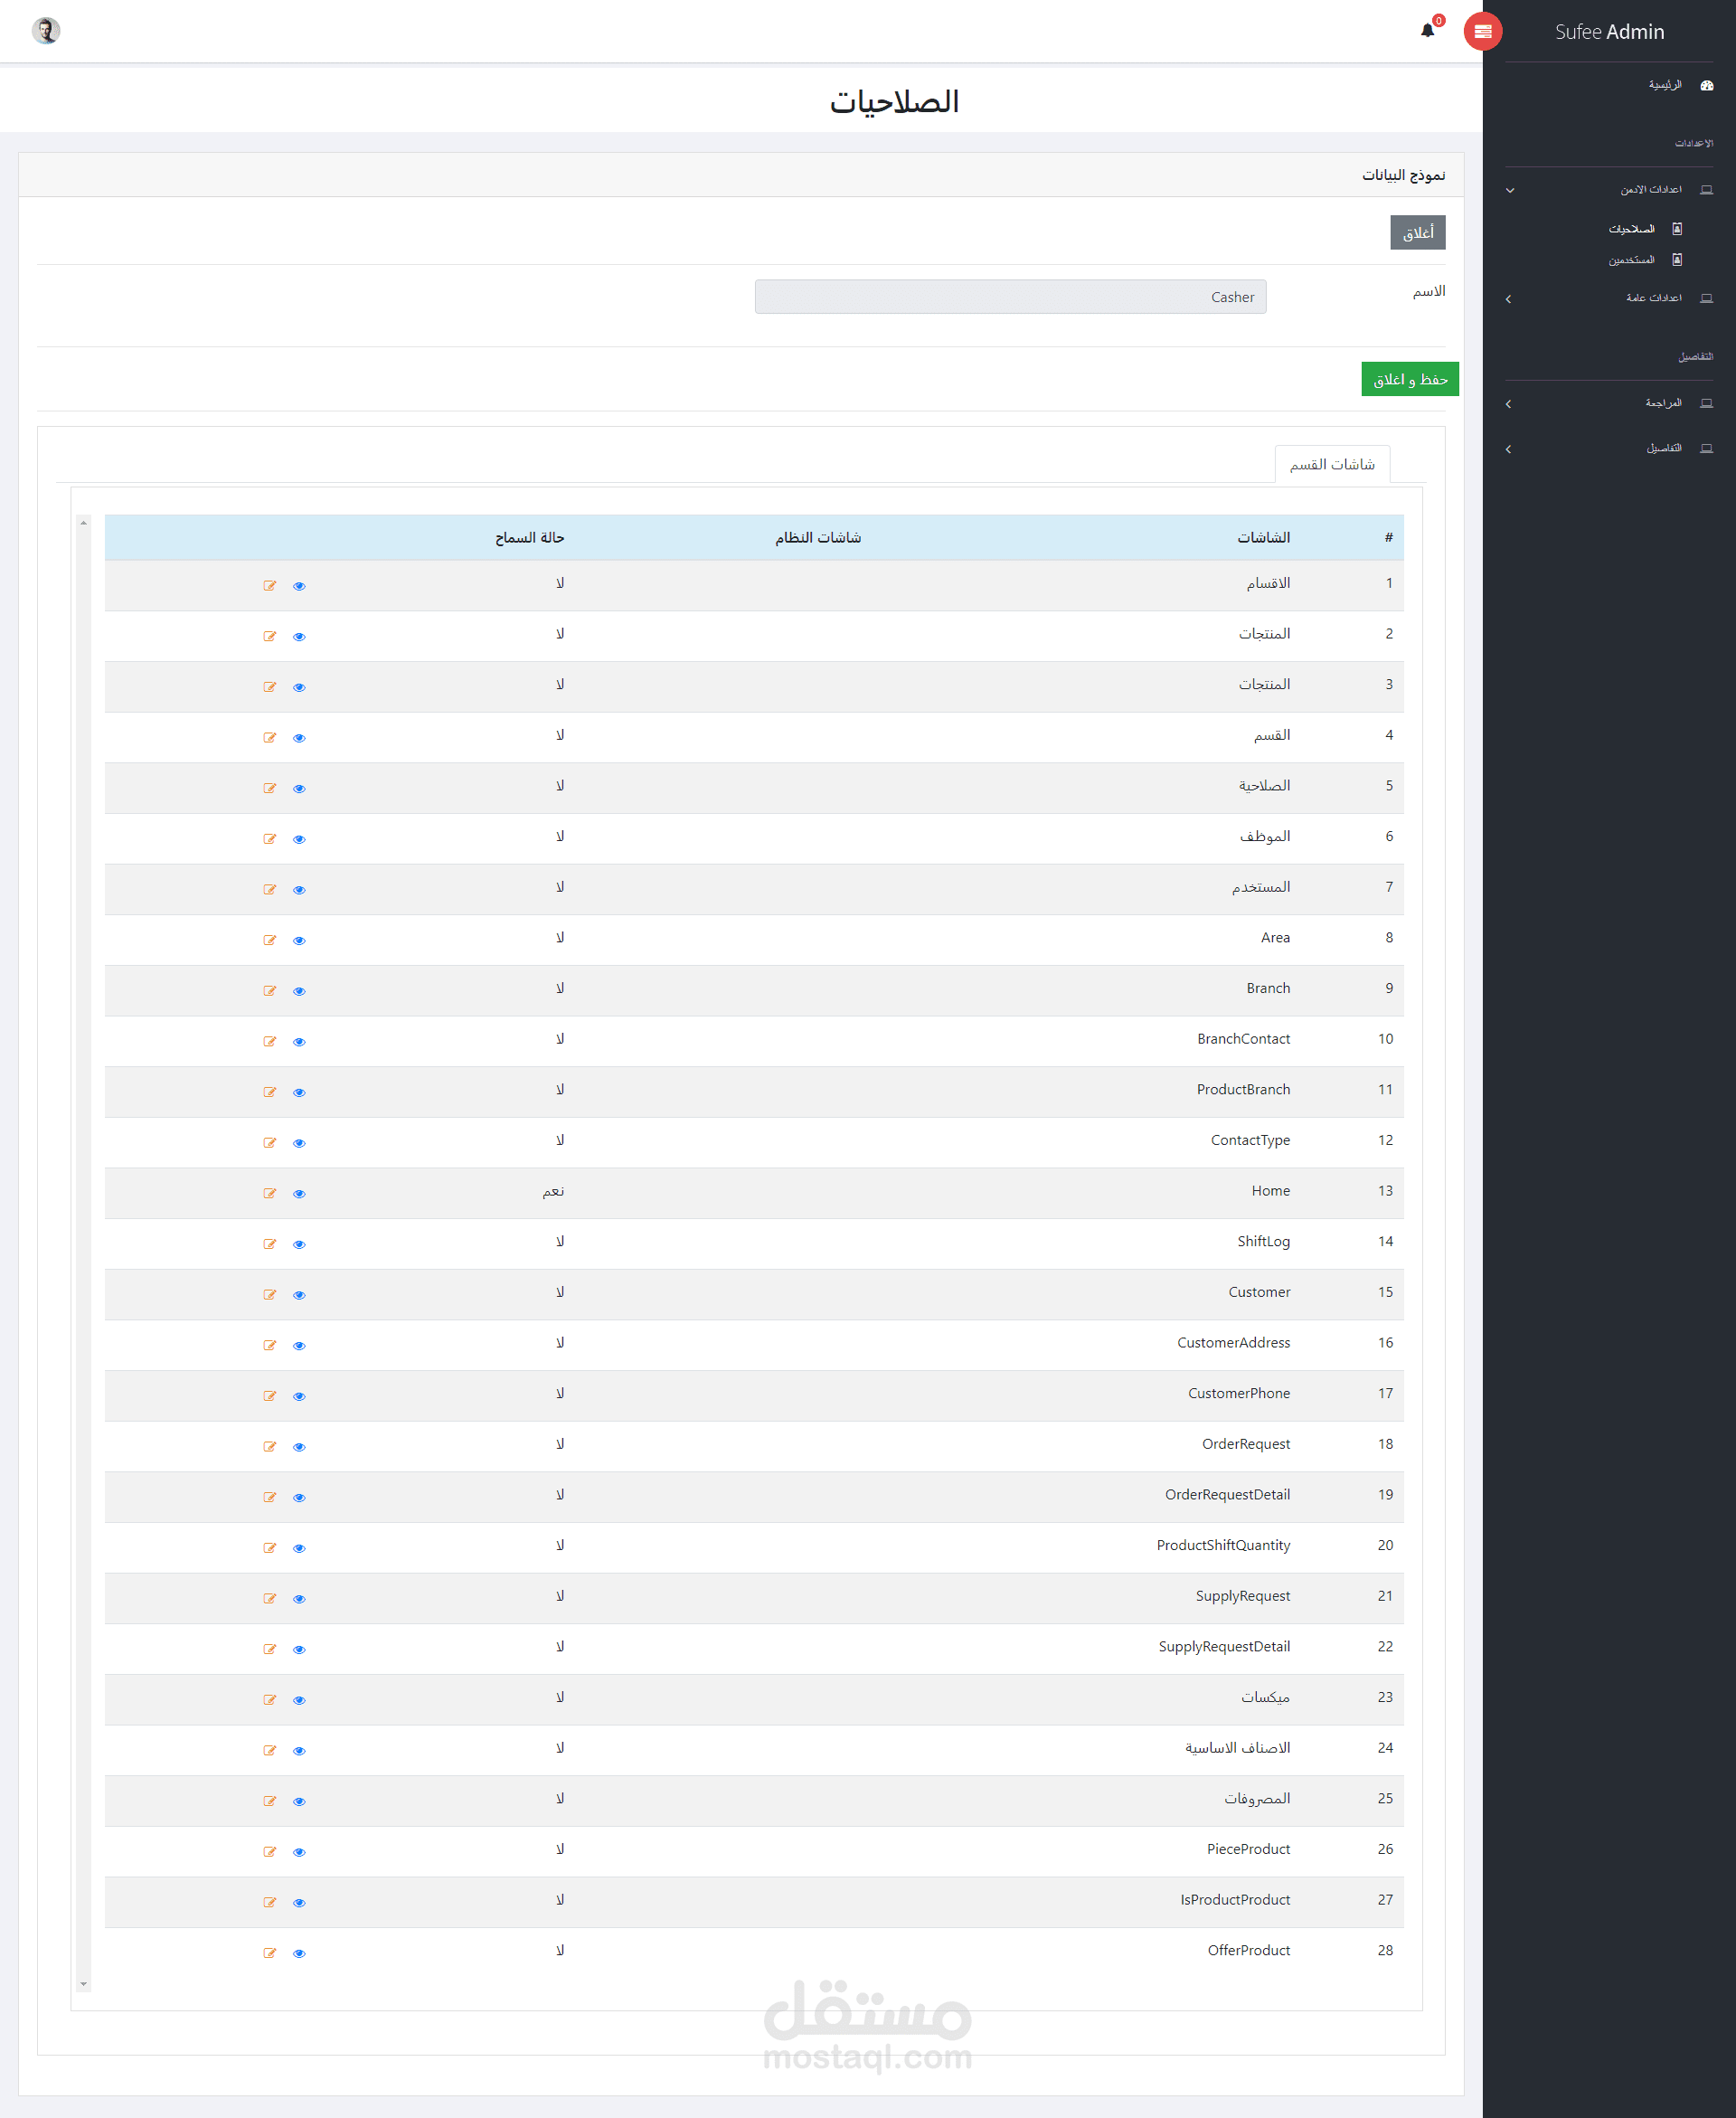Viewport: 1736px width, 2118px height.
Task: Edit the ShiftLog row permission
Action: [269, 1244]
